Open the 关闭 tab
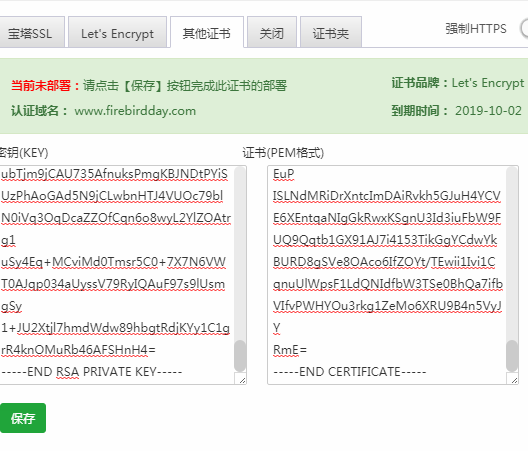 (271, 33)
